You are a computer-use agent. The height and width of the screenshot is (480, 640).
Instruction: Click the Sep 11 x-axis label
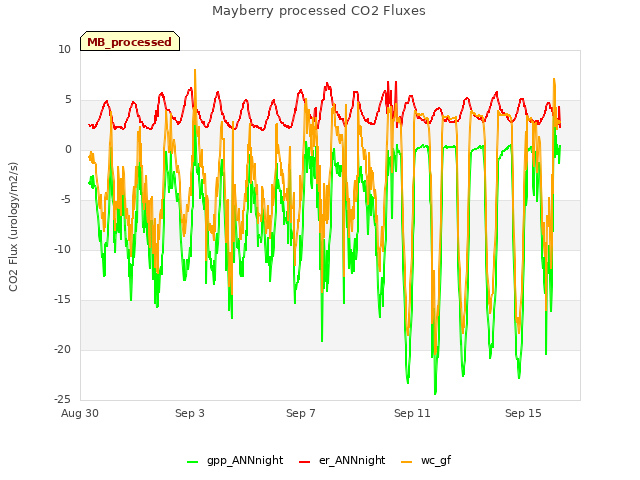[x=412, y=413]
